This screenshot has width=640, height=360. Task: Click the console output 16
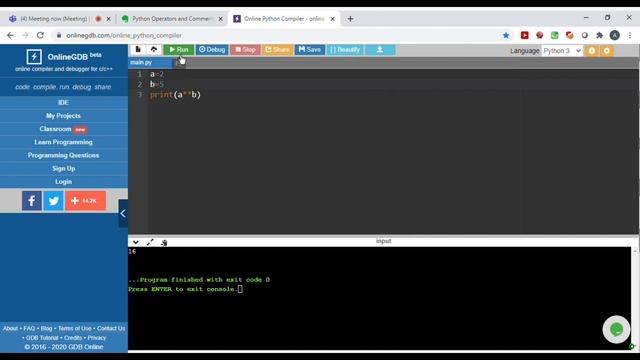132,251
